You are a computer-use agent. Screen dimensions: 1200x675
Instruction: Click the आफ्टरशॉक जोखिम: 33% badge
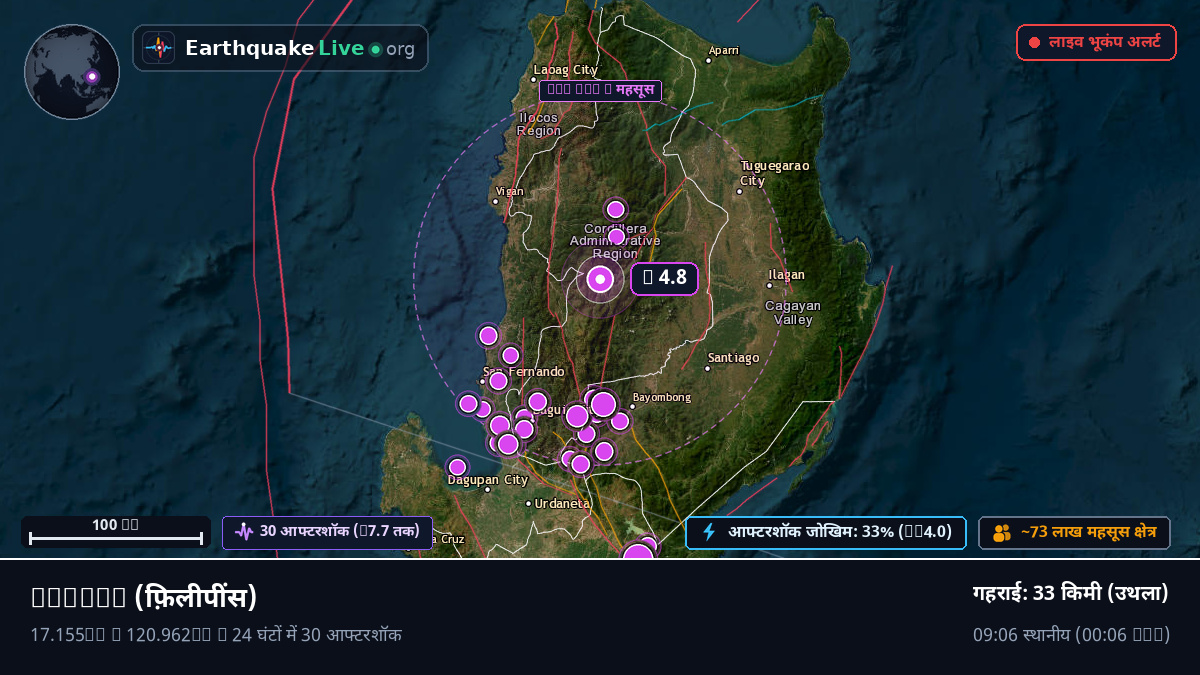825,532
